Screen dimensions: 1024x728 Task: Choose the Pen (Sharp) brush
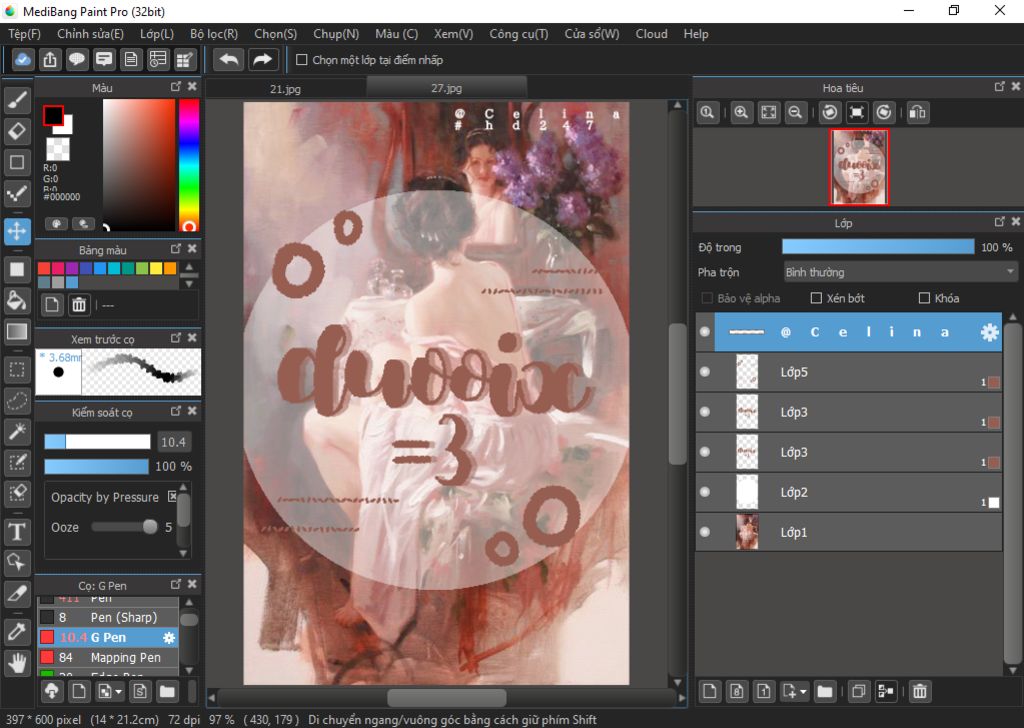coord(108,617)
